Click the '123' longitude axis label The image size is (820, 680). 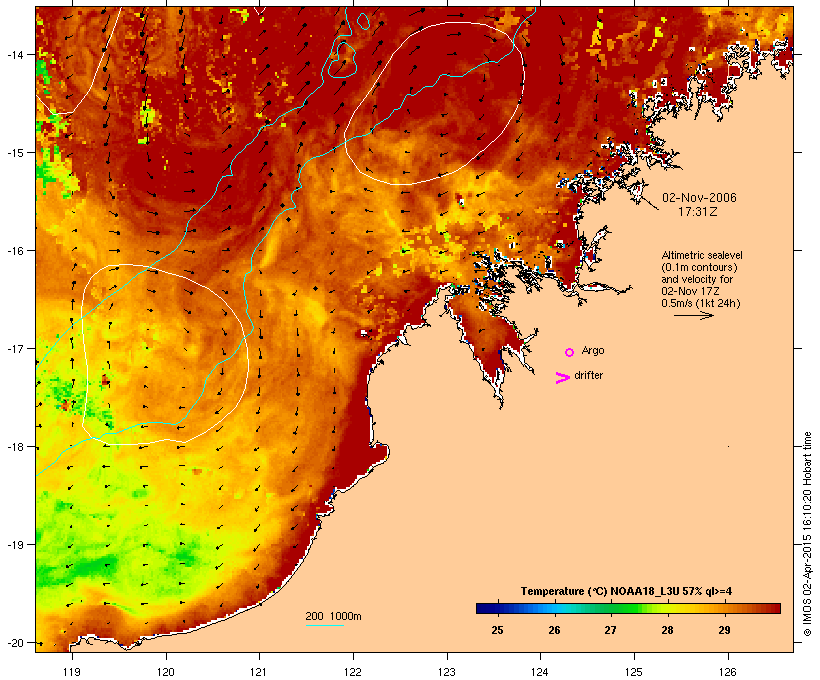[447, 672]
